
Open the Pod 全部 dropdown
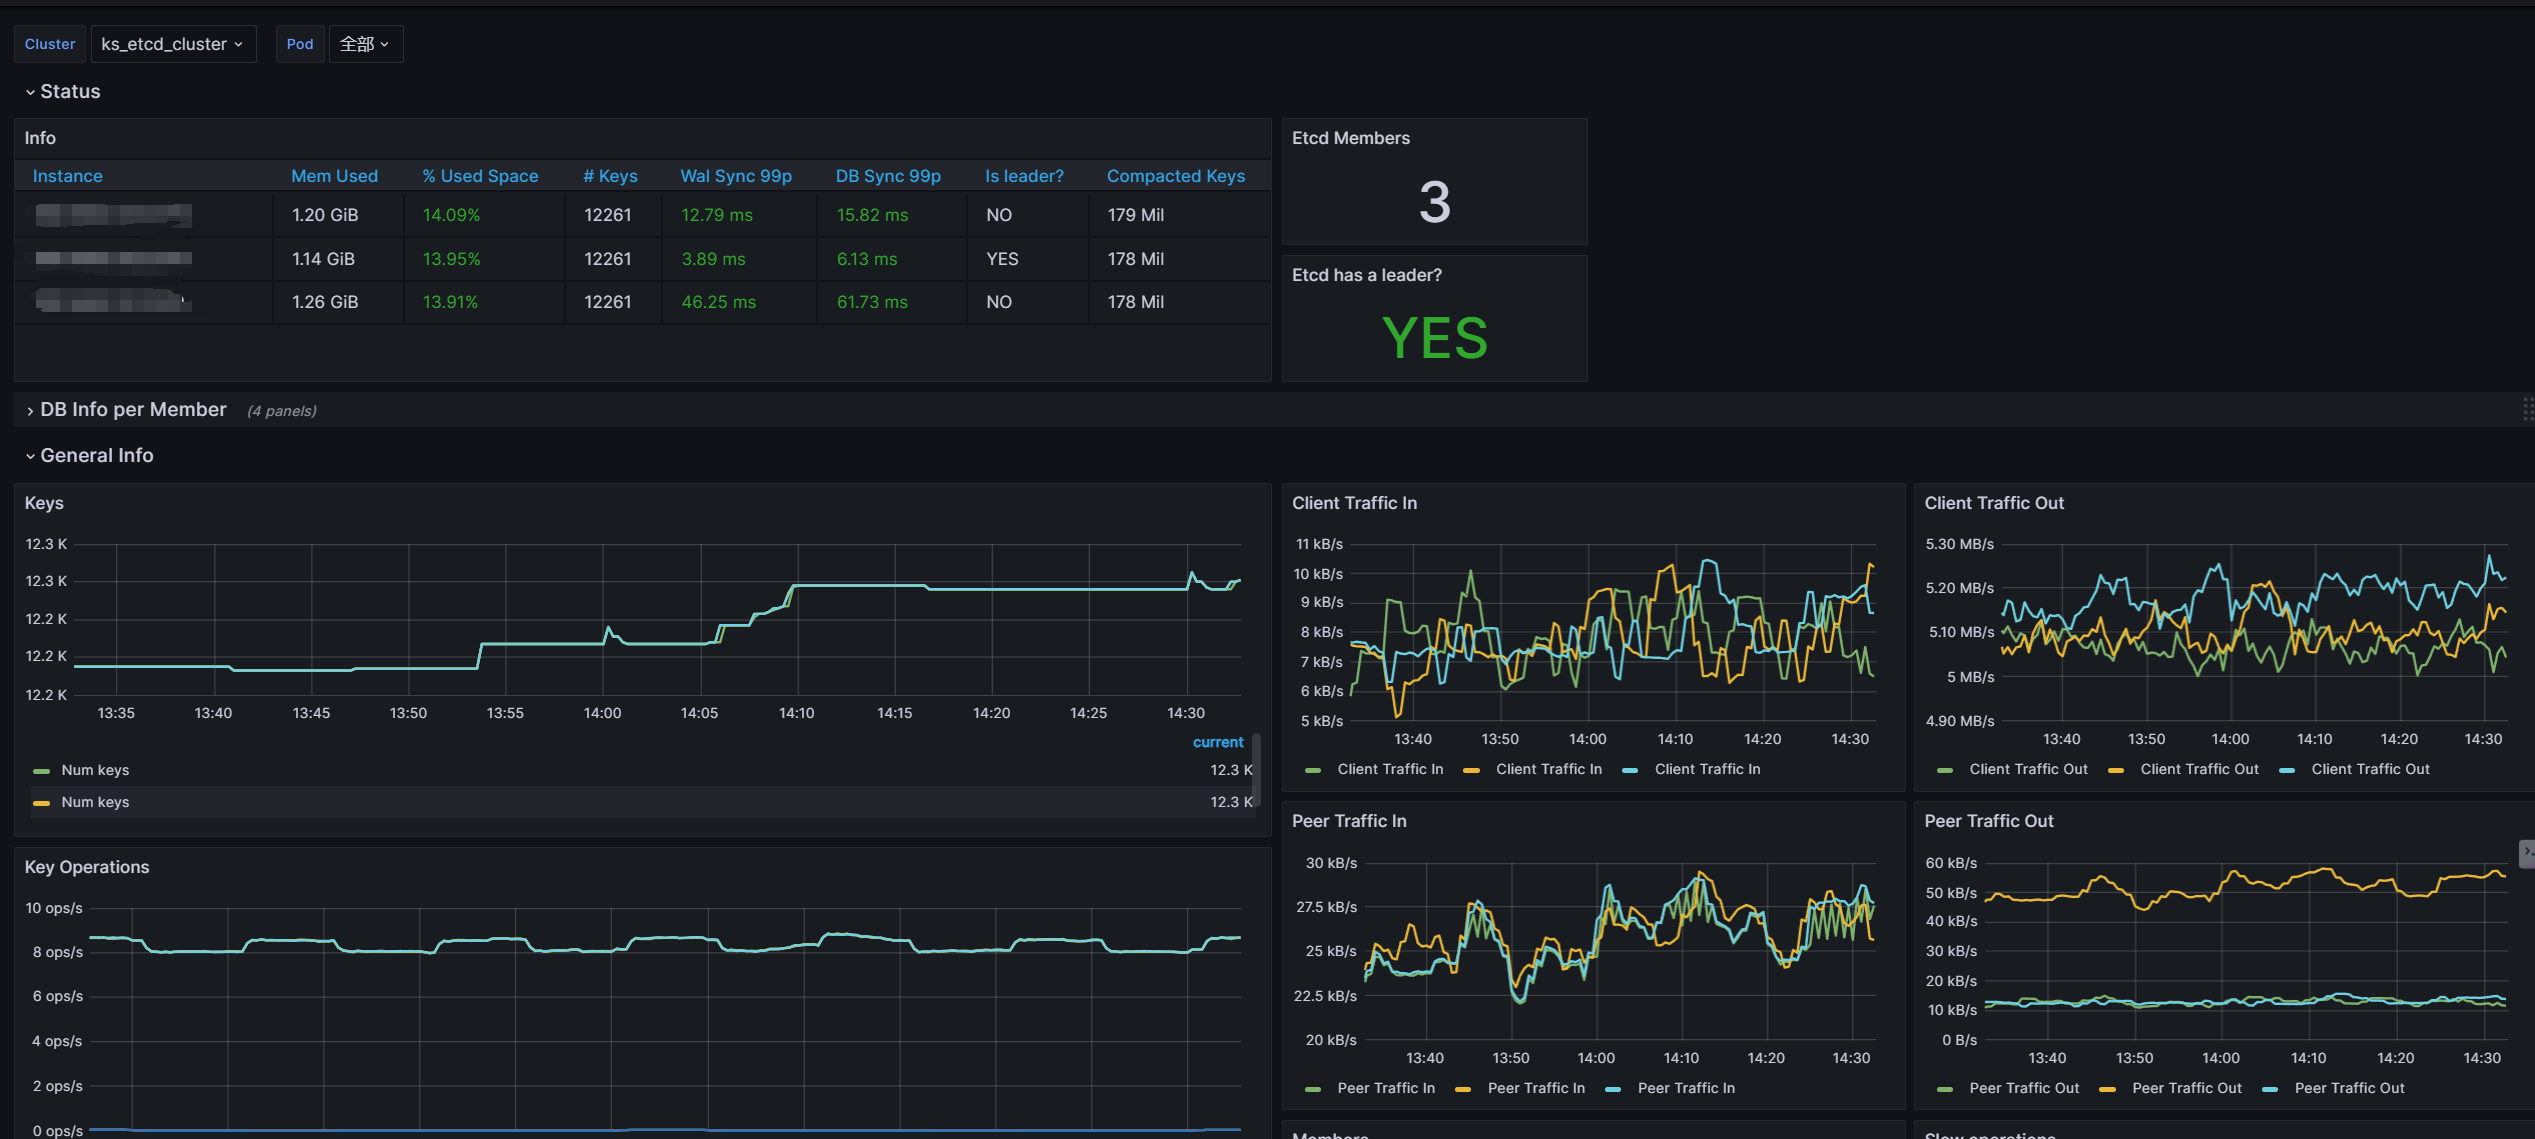365,44
